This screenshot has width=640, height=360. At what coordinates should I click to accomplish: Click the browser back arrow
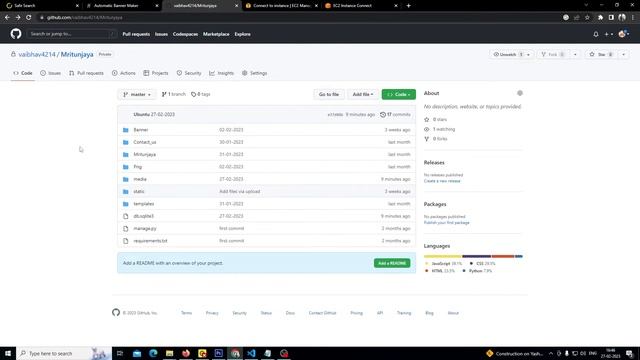click(7, 18)
